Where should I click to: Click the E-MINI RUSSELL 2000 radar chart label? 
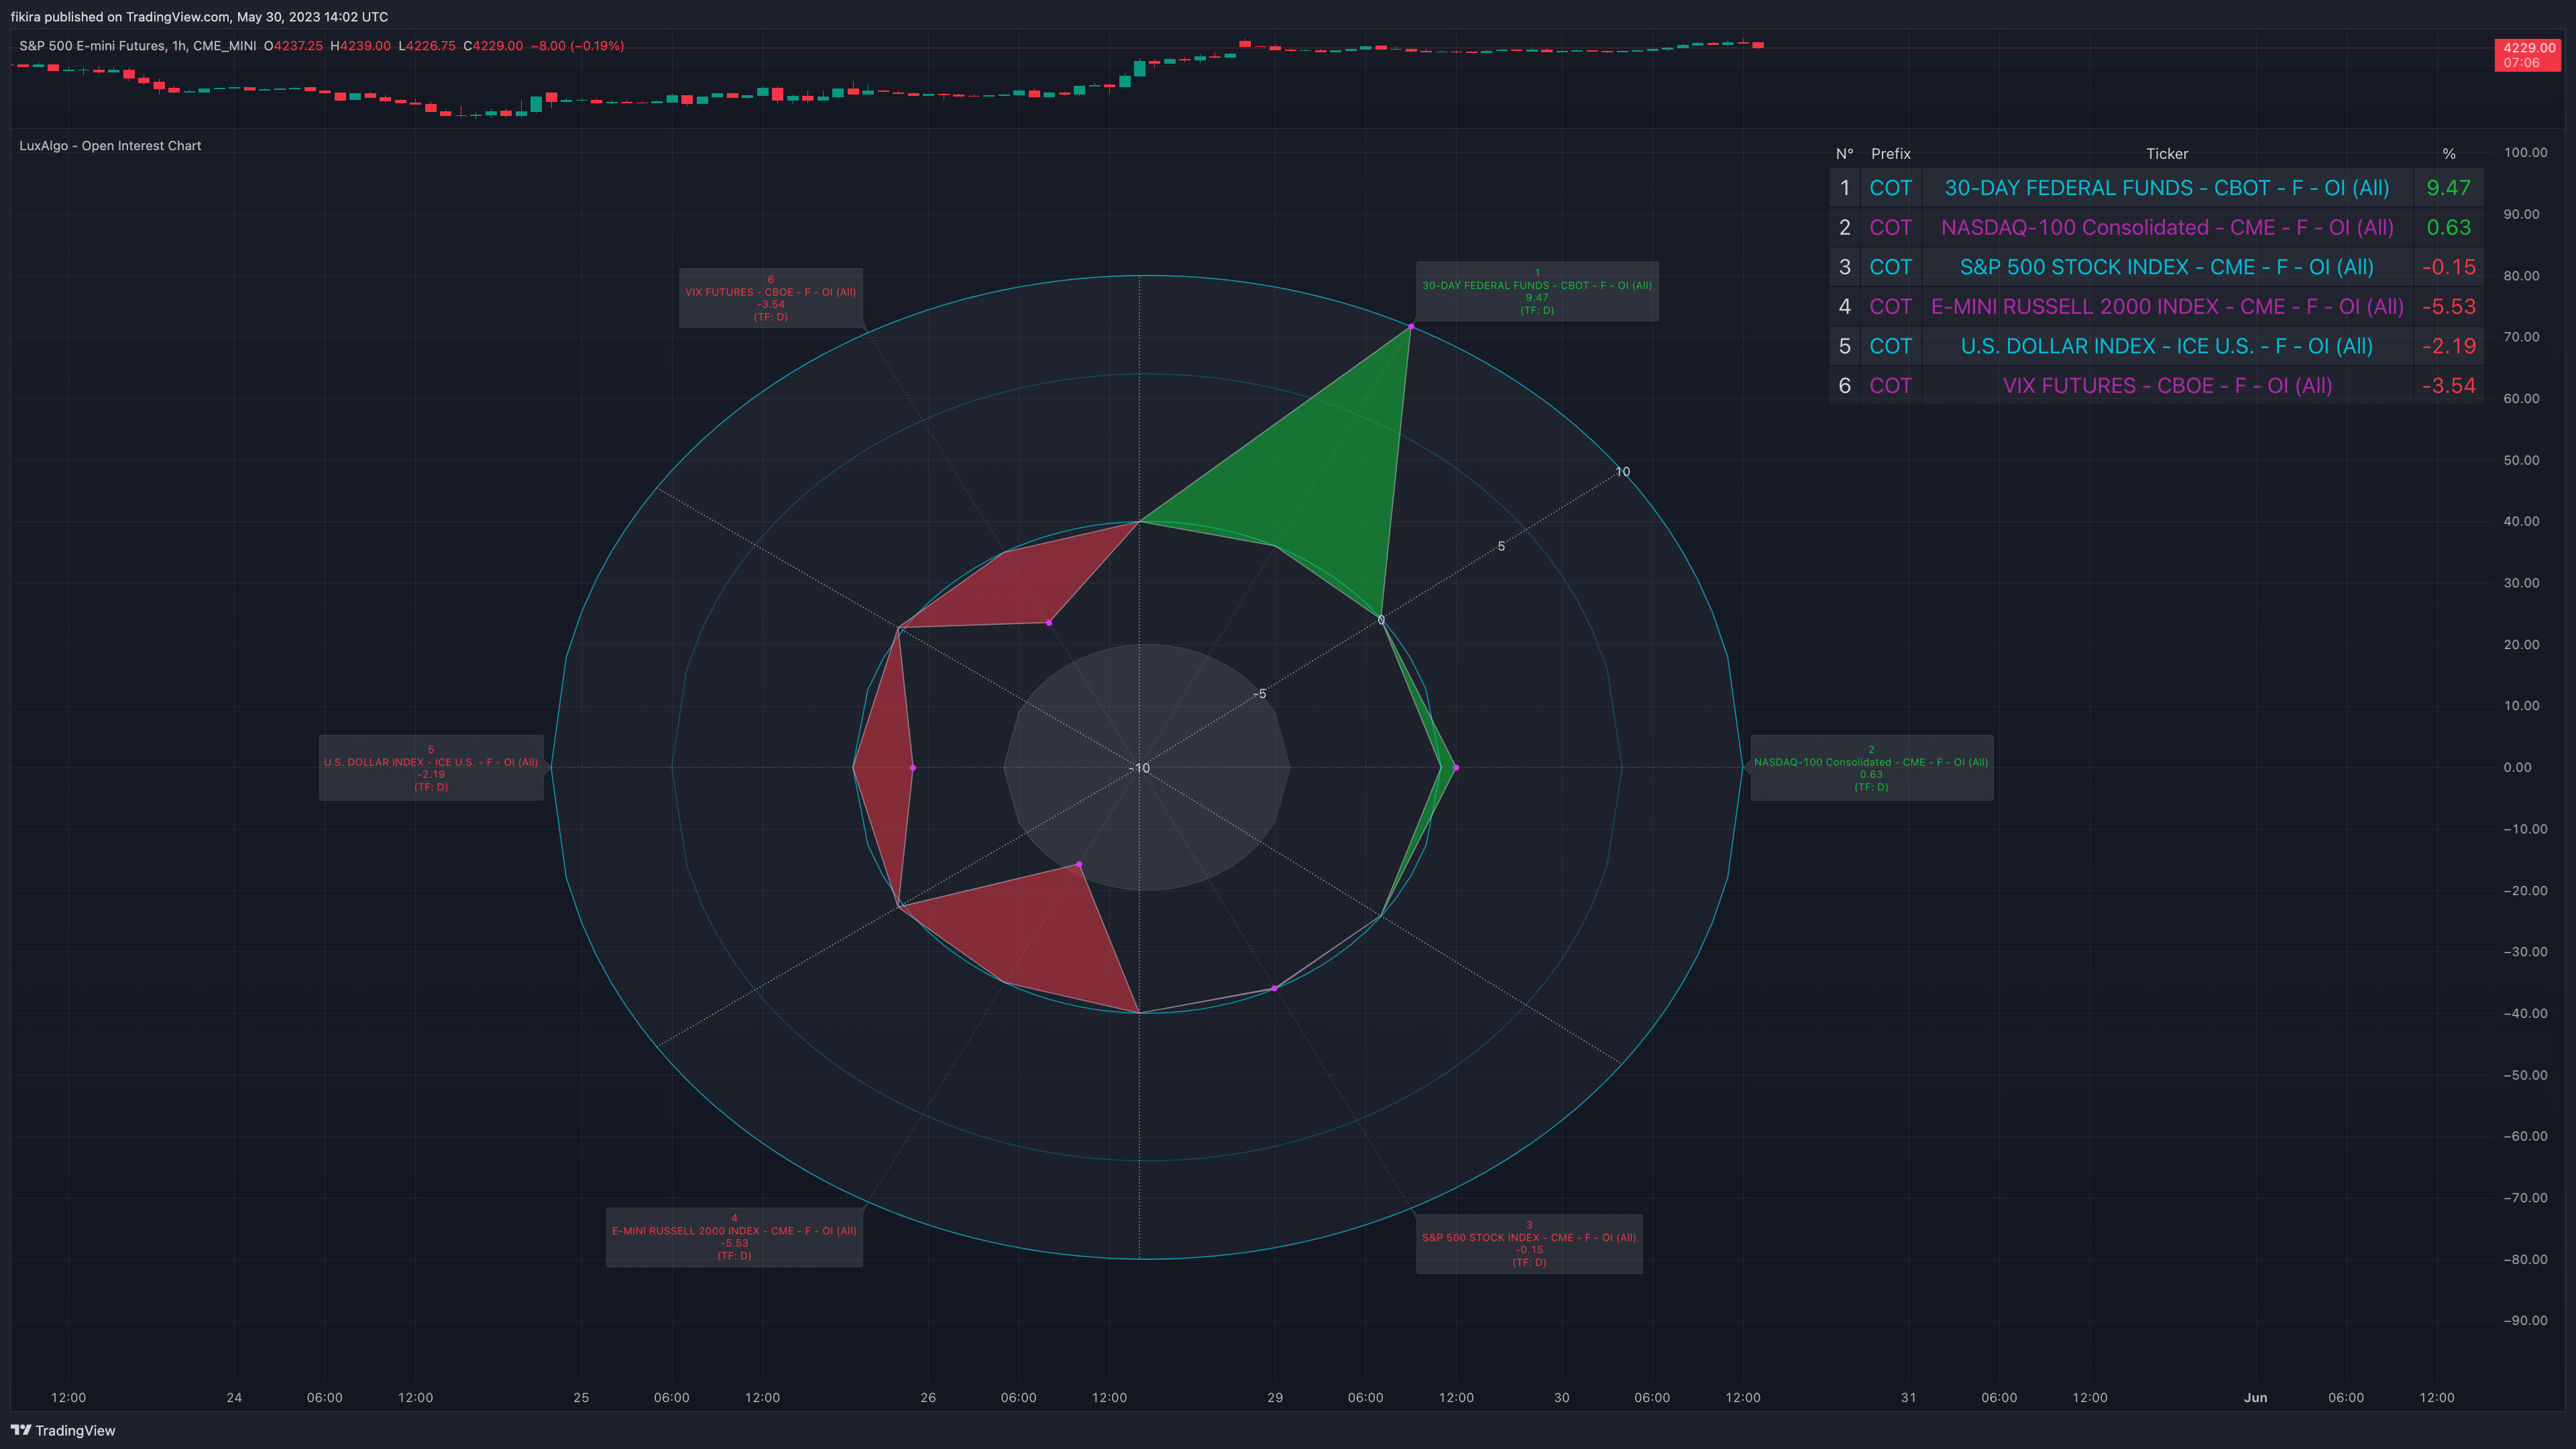[x=734, y=1237]
